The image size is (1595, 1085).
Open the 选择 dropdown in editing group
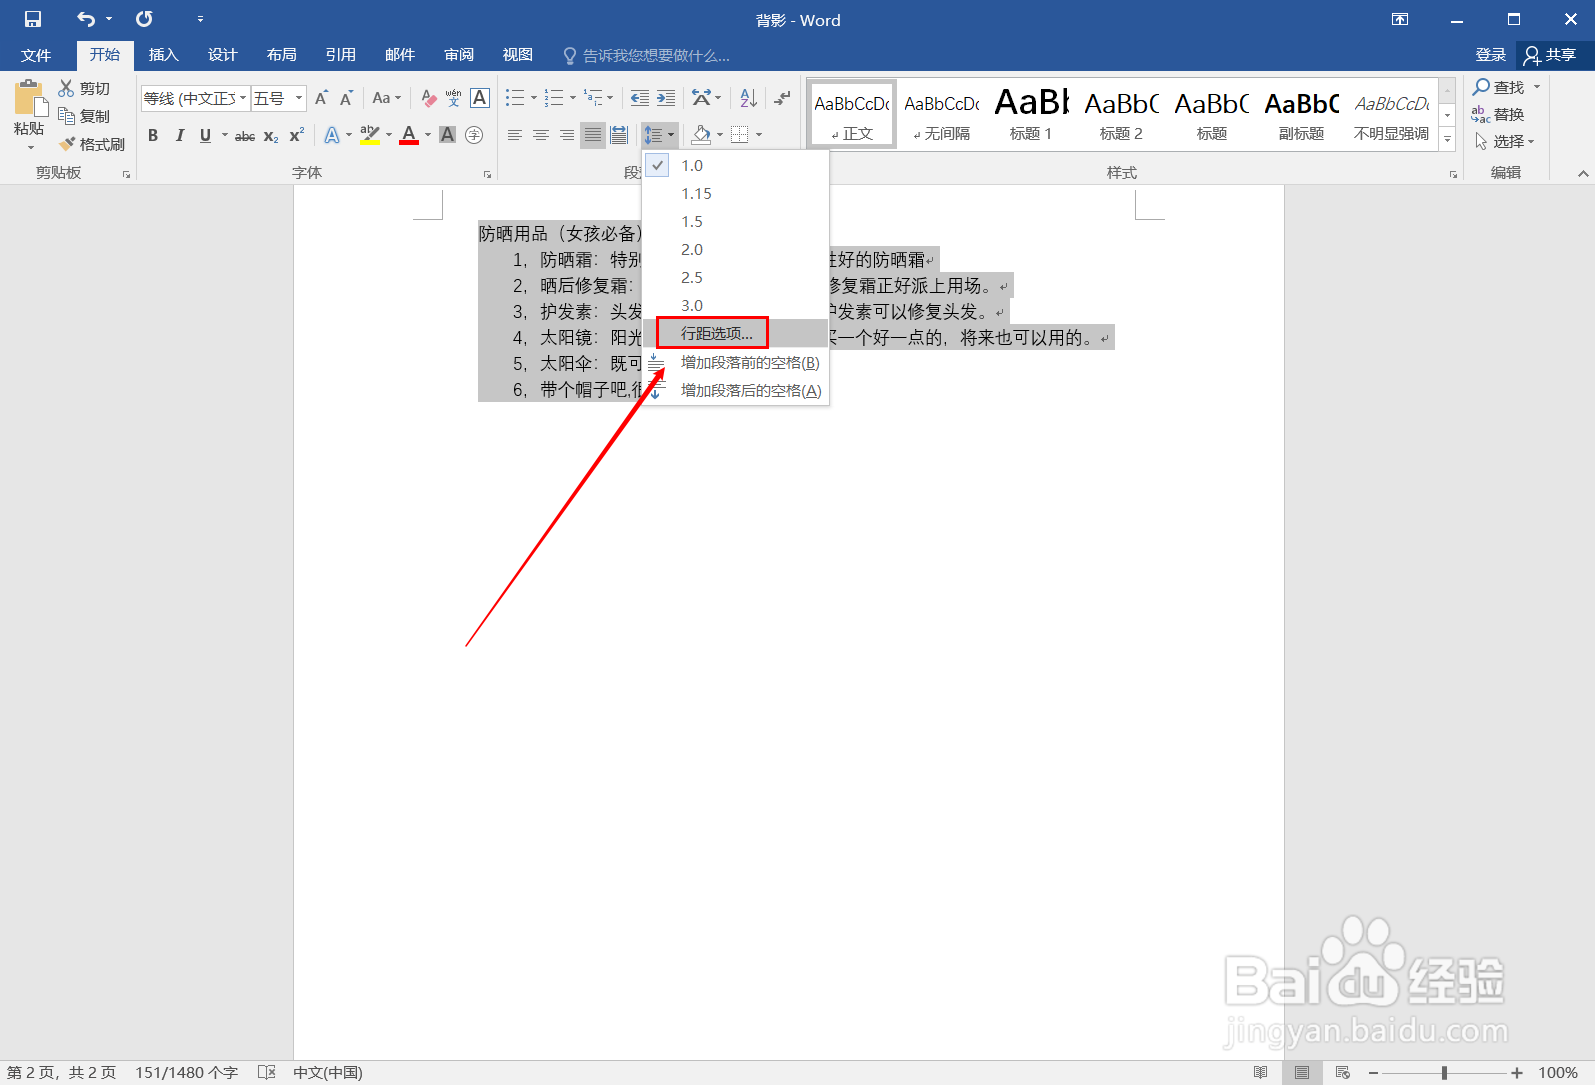tap(1505, 142)
